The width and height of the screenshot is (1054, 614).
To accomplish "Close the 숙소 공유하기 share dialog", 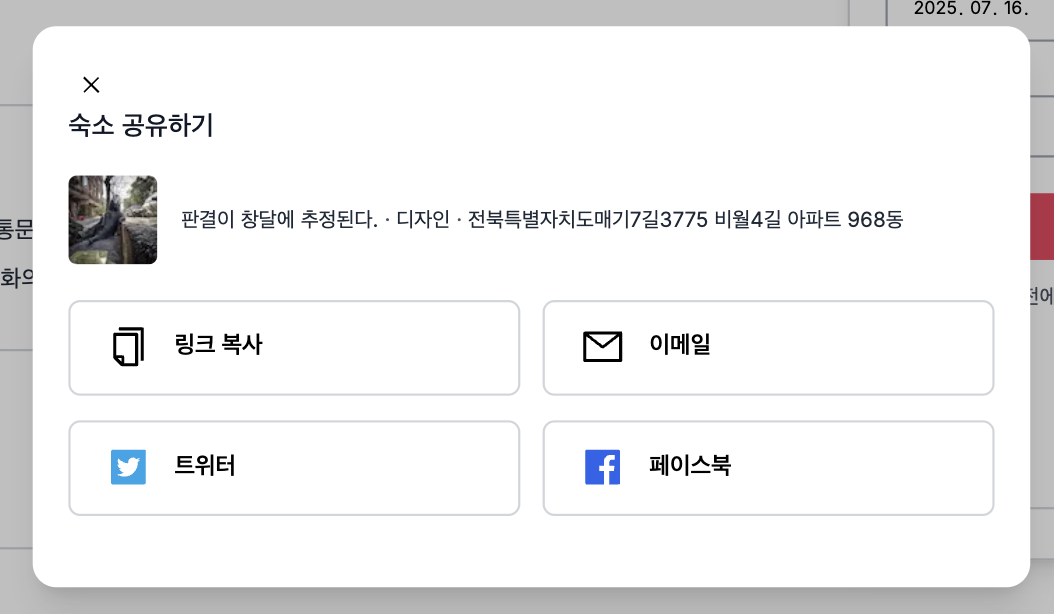I will coord(91,85).
